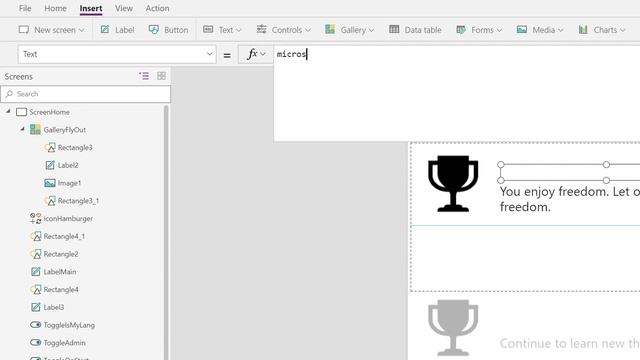
Task: Open the Action tab
Action: click(157, 8)
